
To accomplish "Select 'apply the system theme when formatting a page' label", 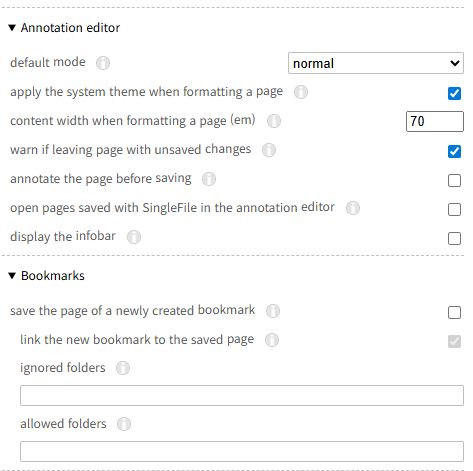I will 146,92.
